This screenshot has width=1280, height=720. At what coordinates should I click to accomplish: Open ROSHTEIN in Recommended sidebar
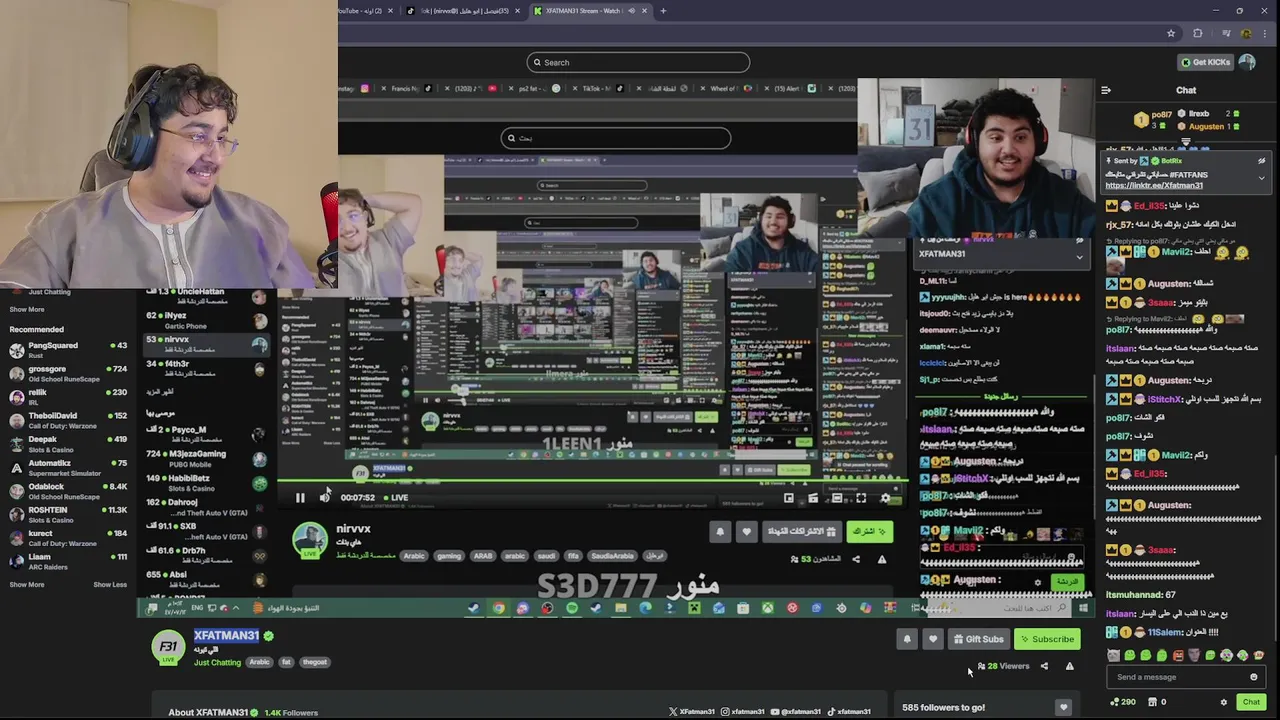click(67, 515)
